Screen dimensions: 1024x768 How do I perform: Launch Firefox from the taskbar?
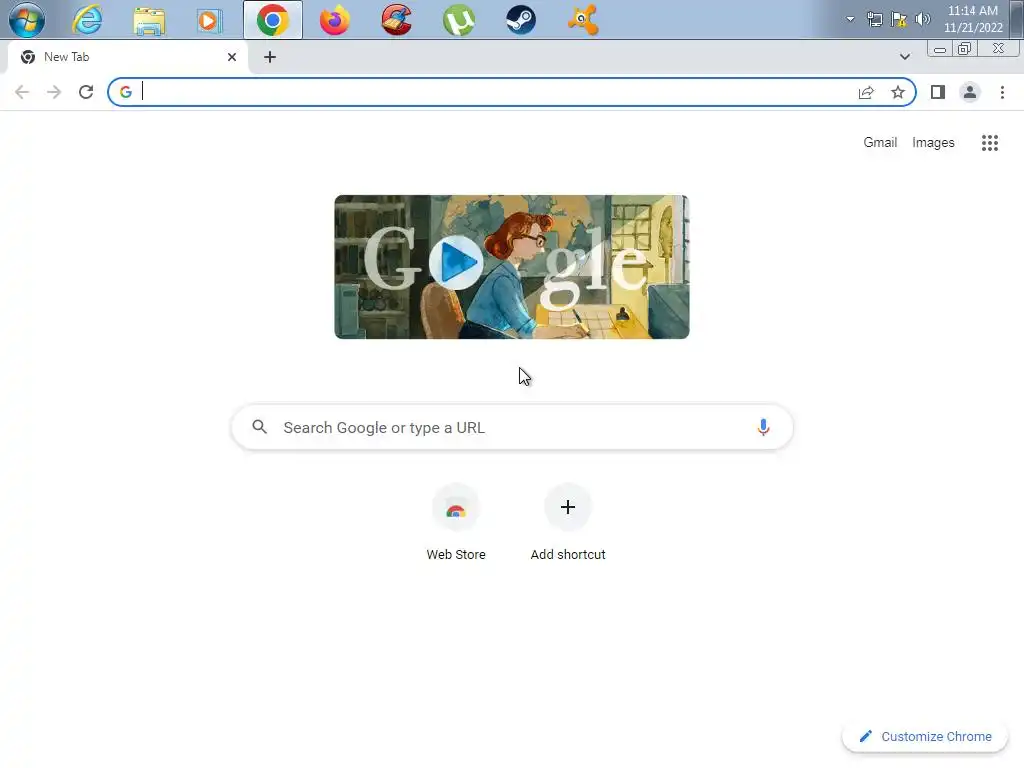334,20
